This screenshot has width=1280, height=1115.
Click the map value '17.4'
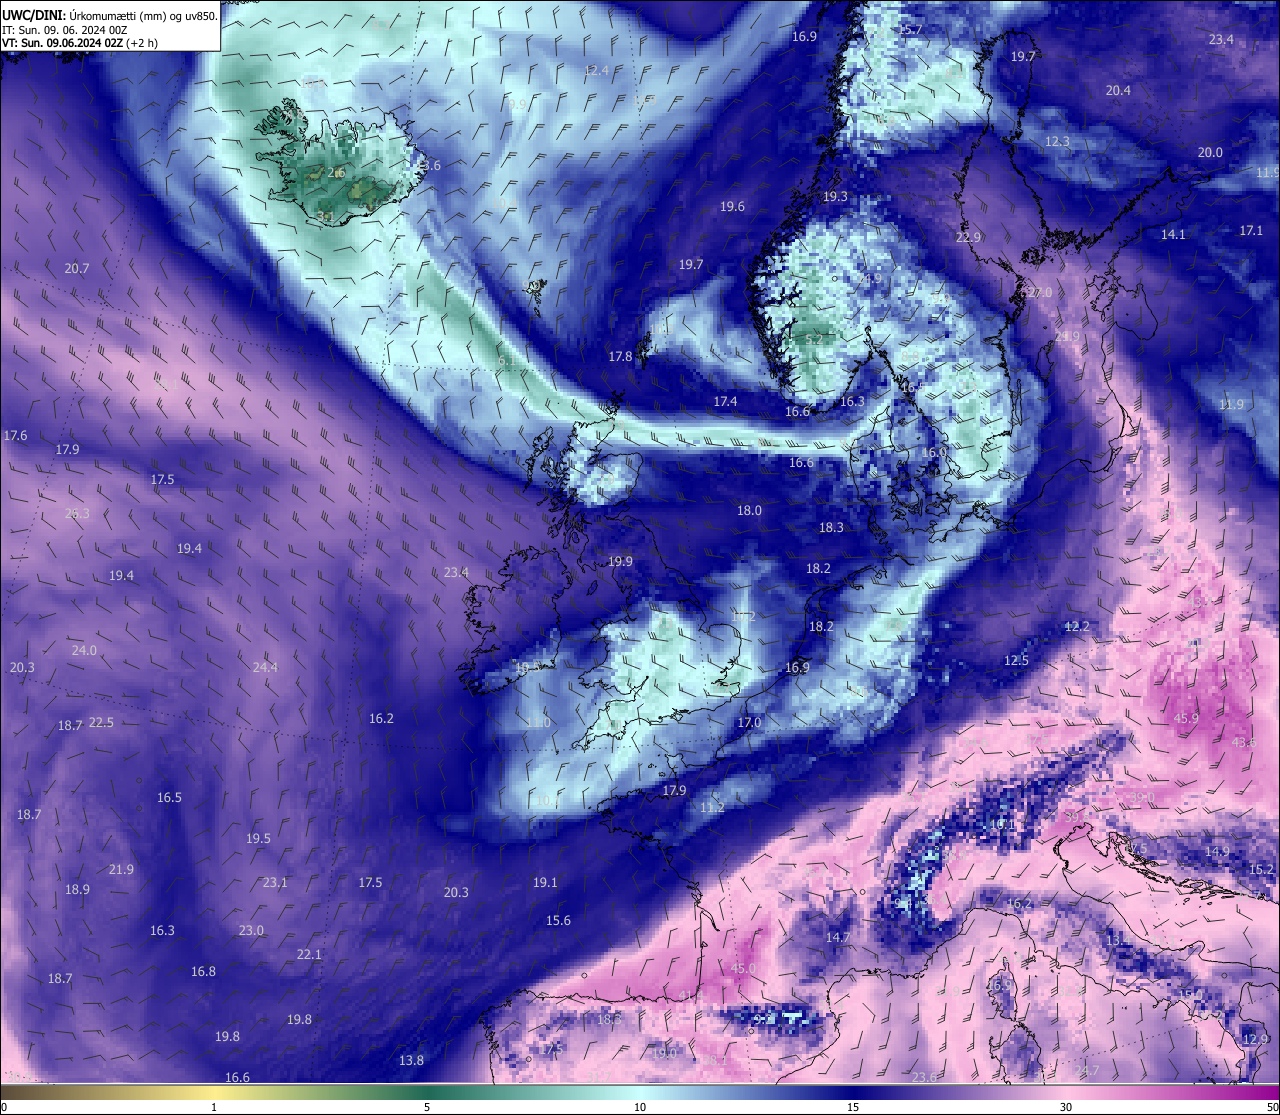tap(725, 401)
